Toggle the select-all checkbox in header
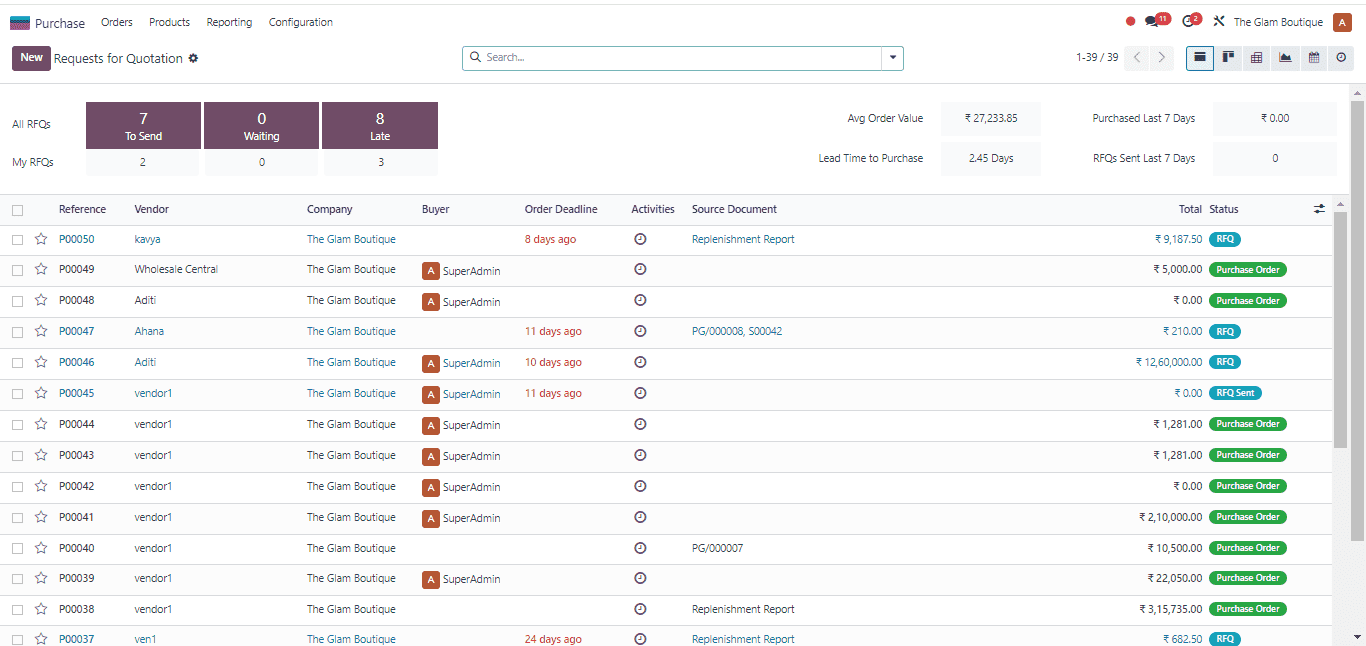1366x646 pixels. 17,209
